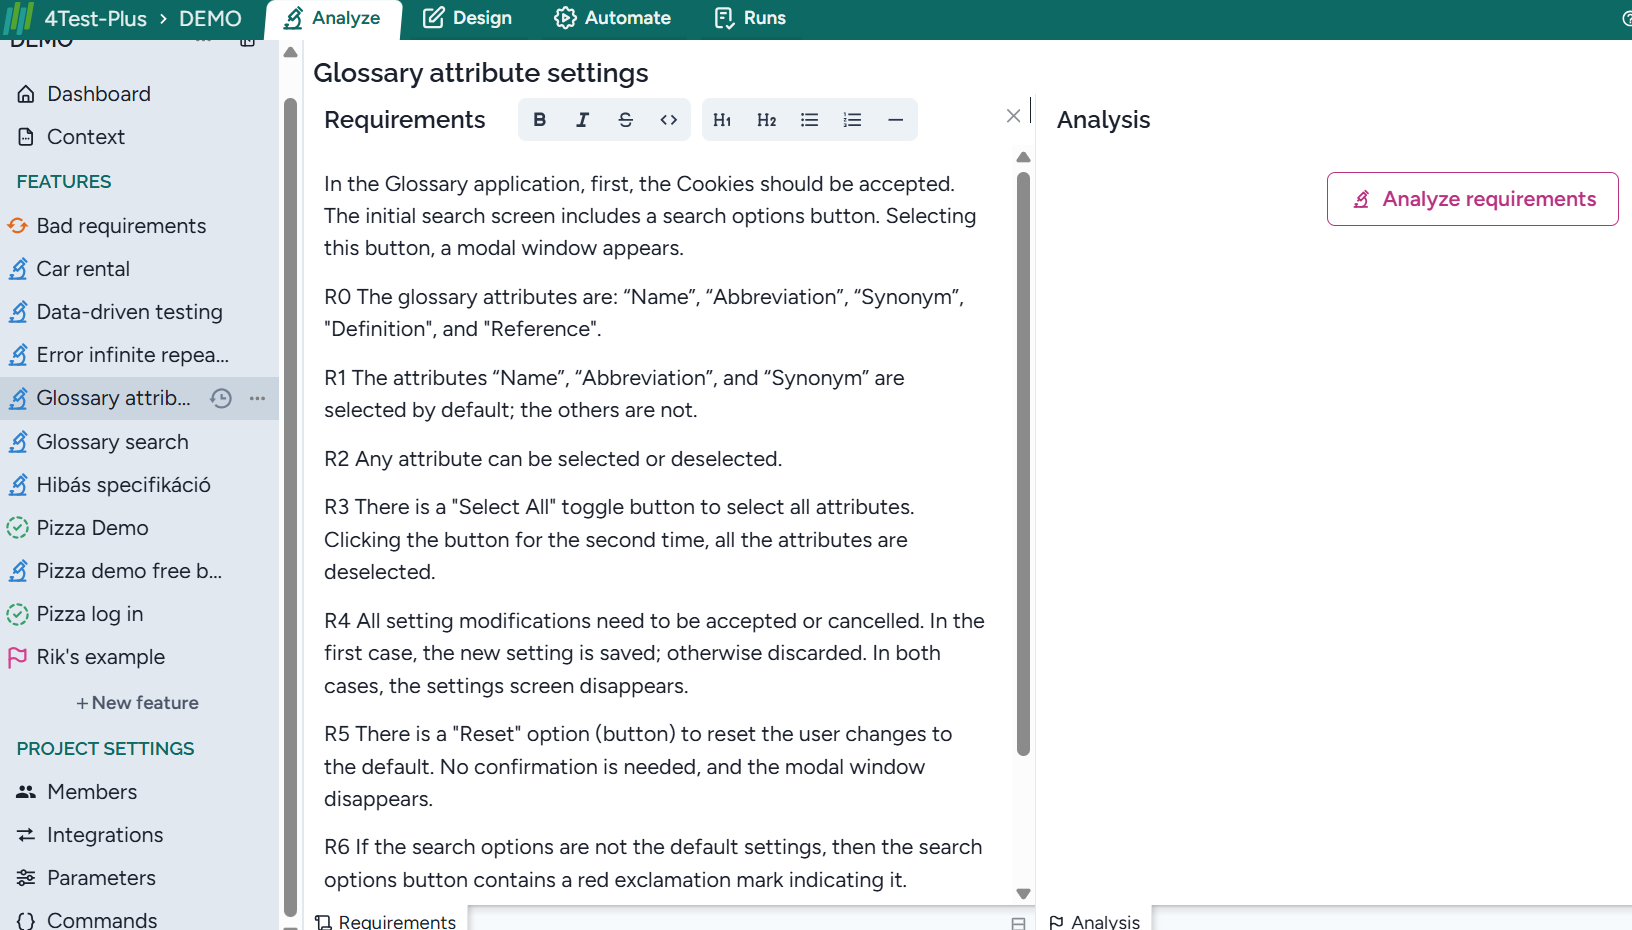The height and width of the screenshot is (930, 1632).
Task: Open history for Glossary attribute feature
Action: [221, 399]
